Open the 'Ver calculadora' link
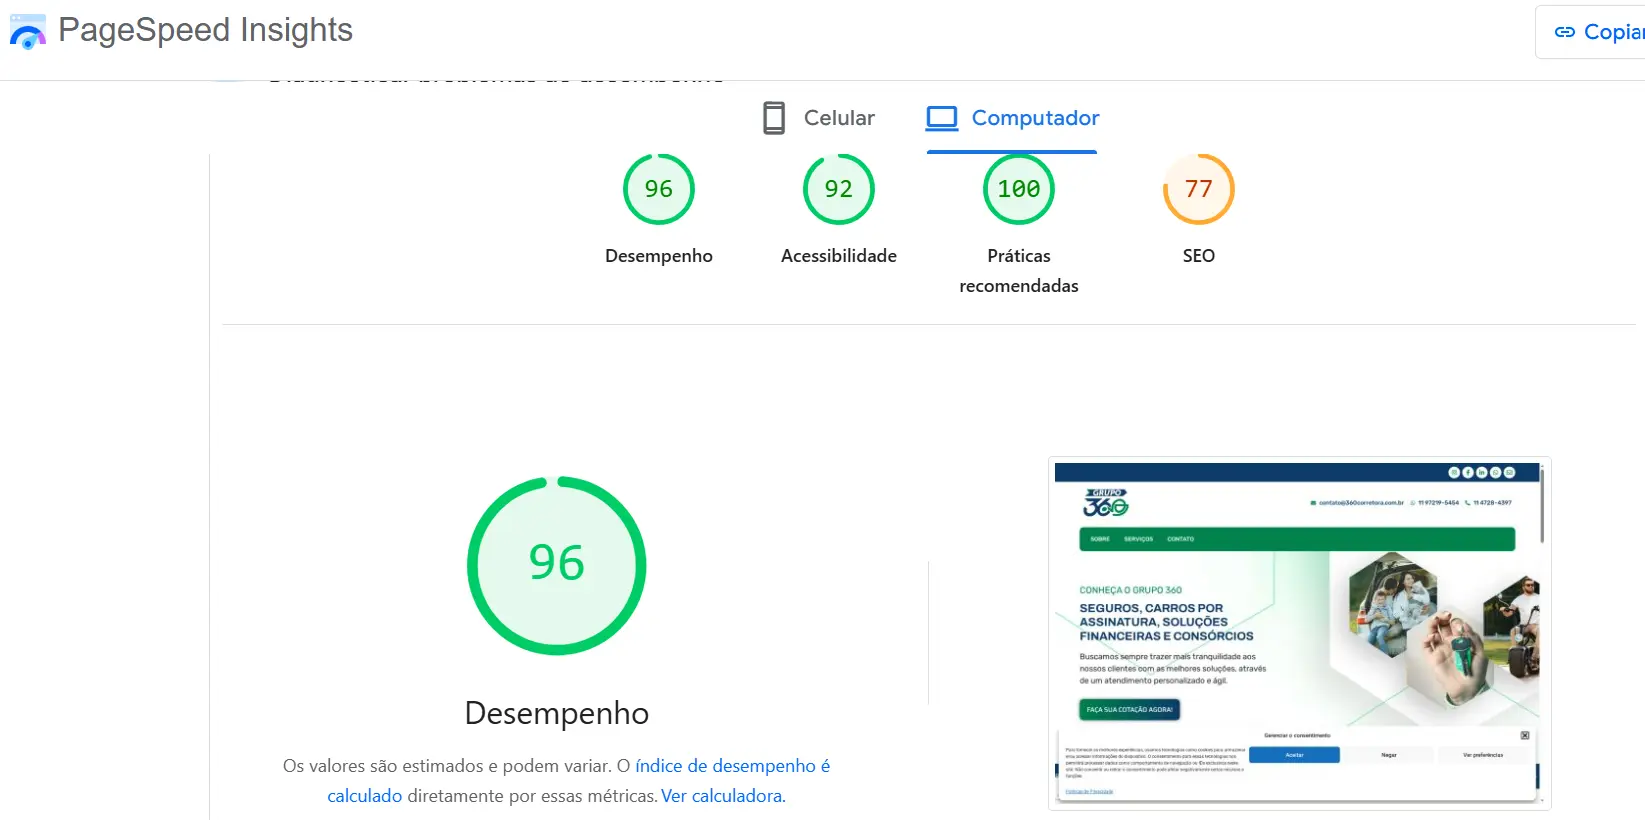This screenshot has width=1645, height=820. tap(721, 796)
